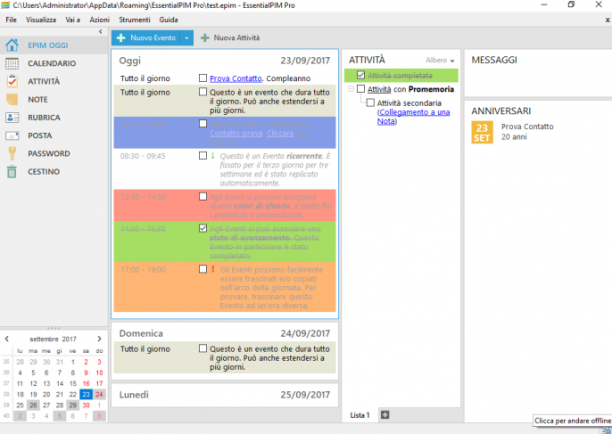Select day 30 in September row

pyautogui.click(x=86, y=405)
